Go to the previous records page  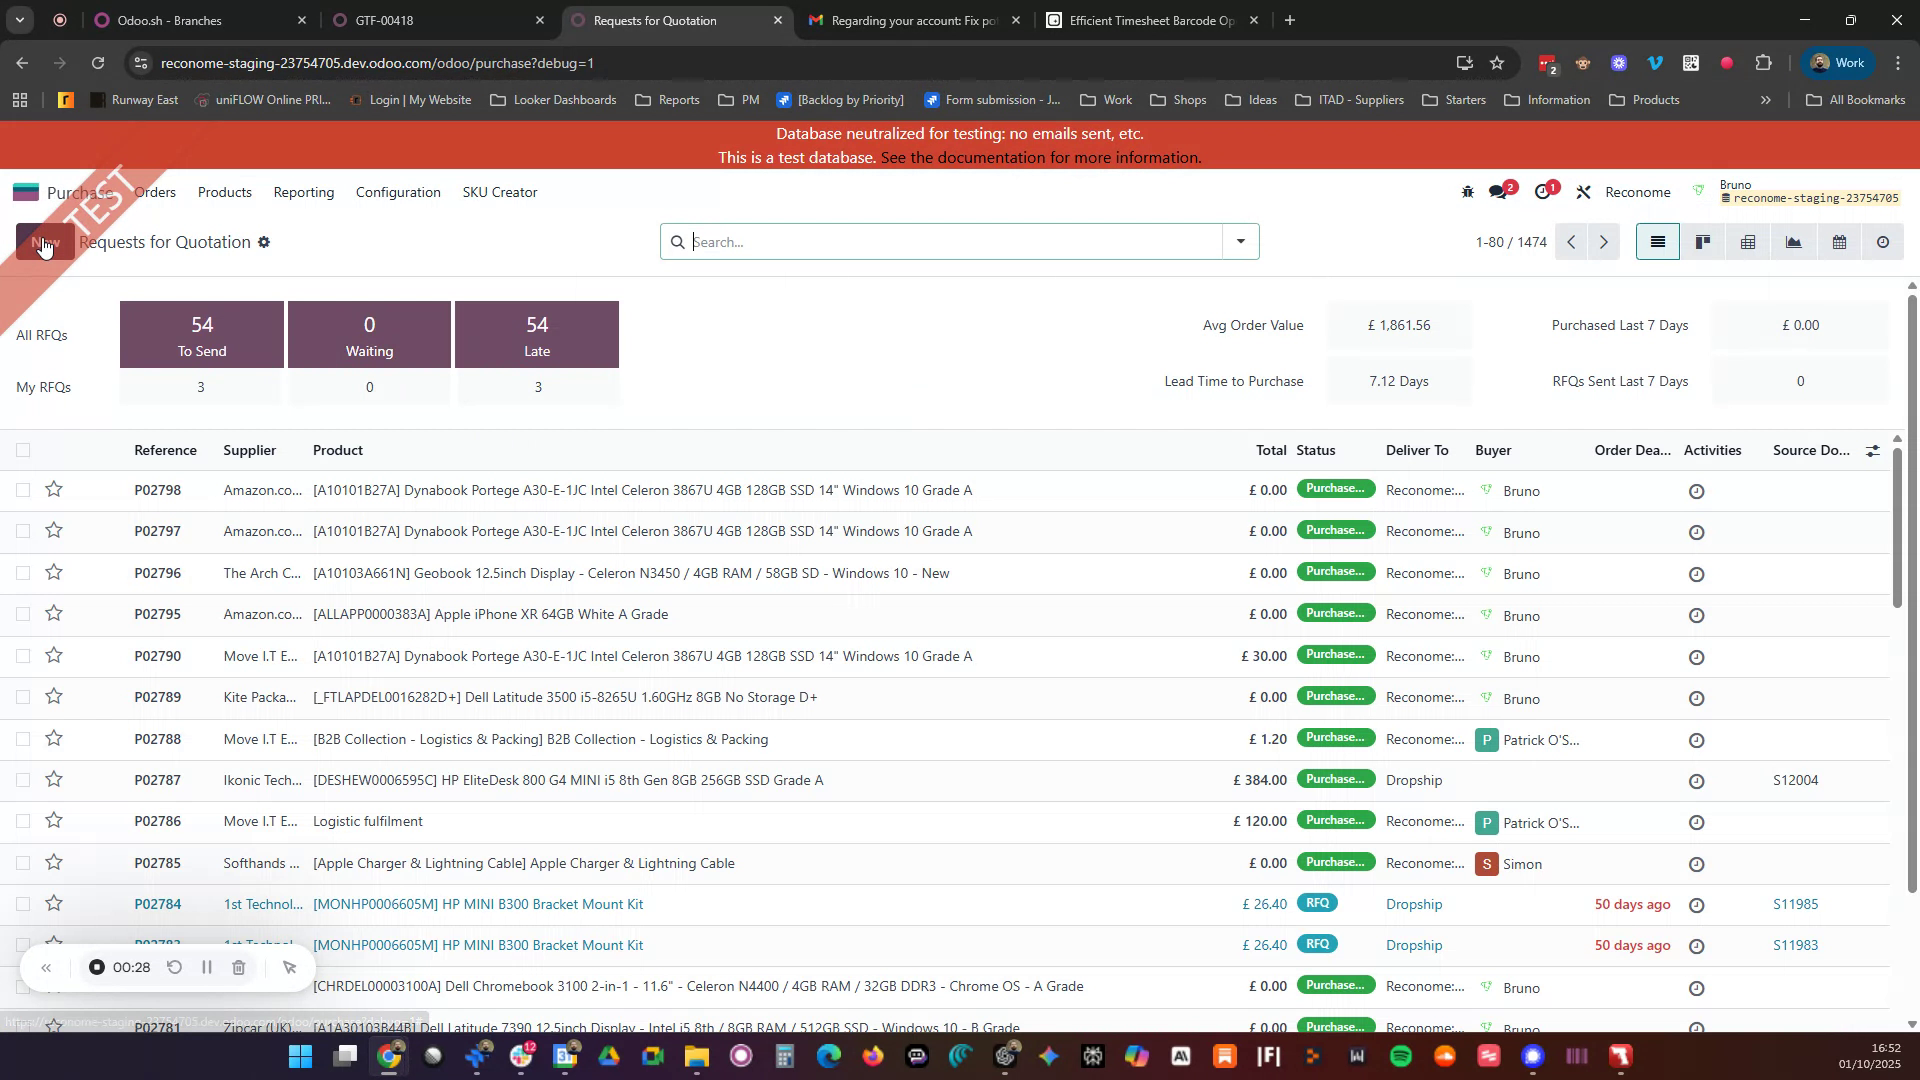tap(1570, 241)
